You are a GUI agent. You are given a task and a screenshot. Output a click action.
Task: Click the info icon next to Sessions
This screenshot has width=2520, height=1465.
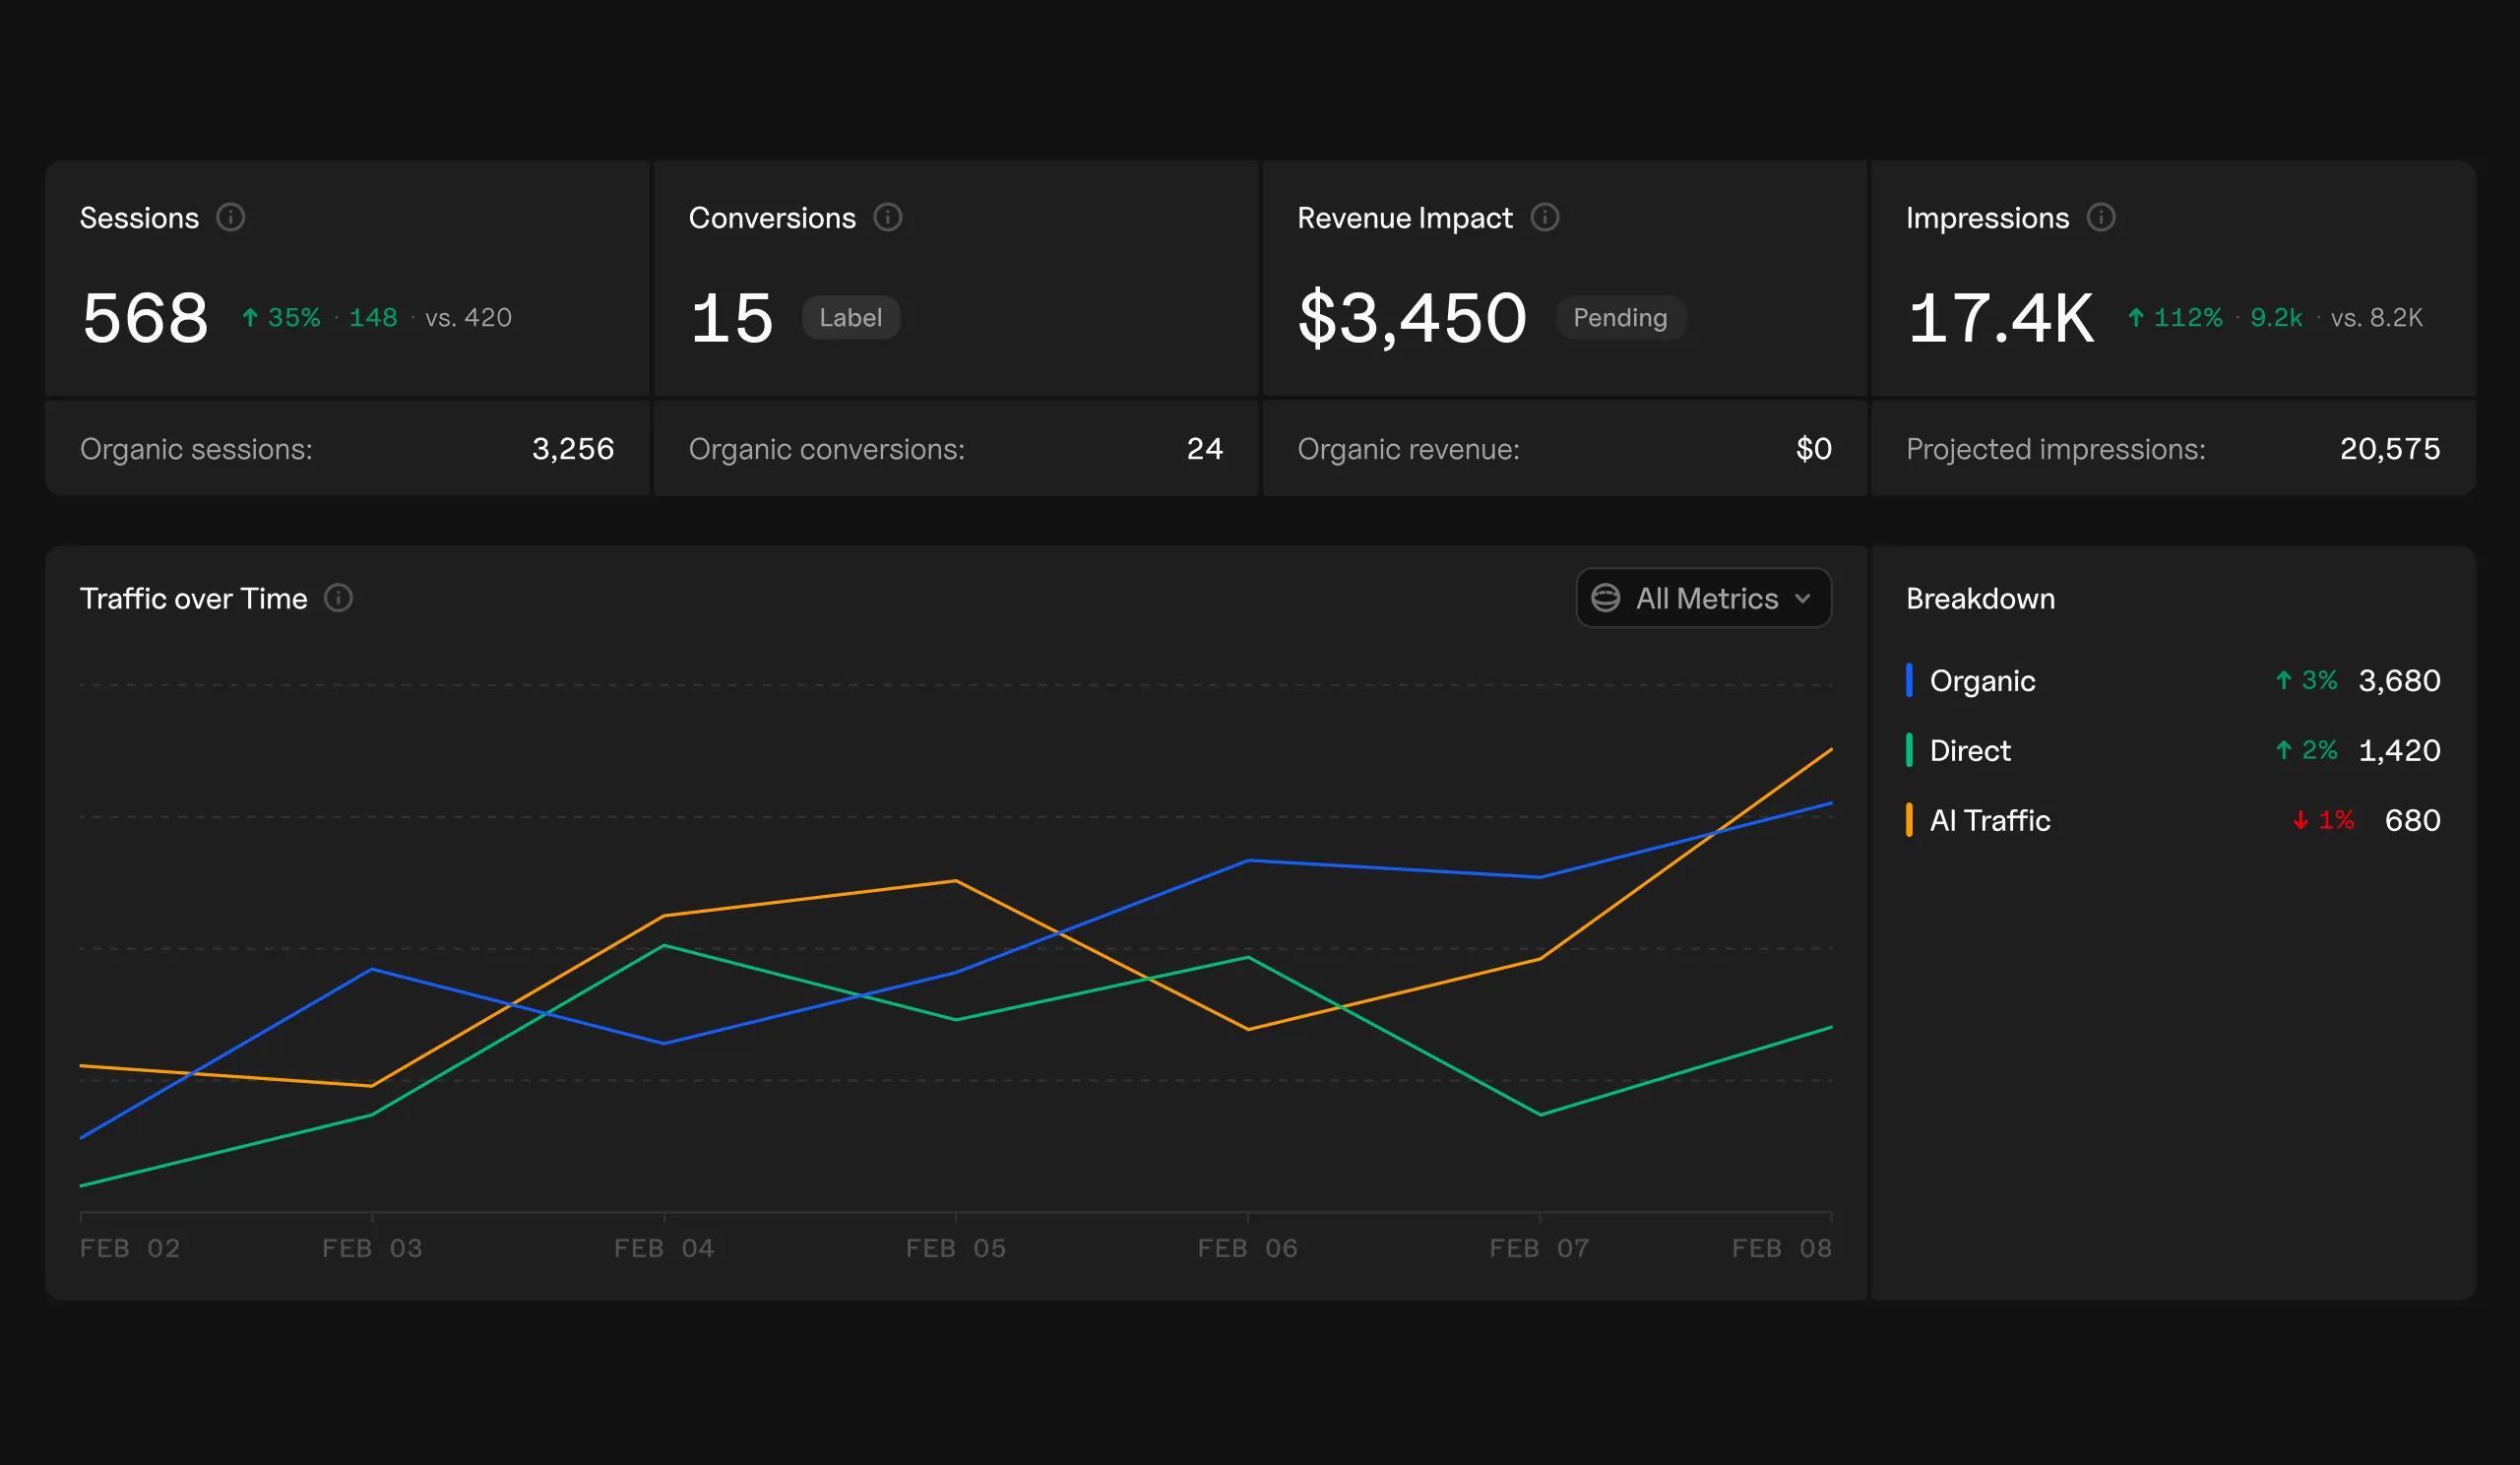pos(231,217)
